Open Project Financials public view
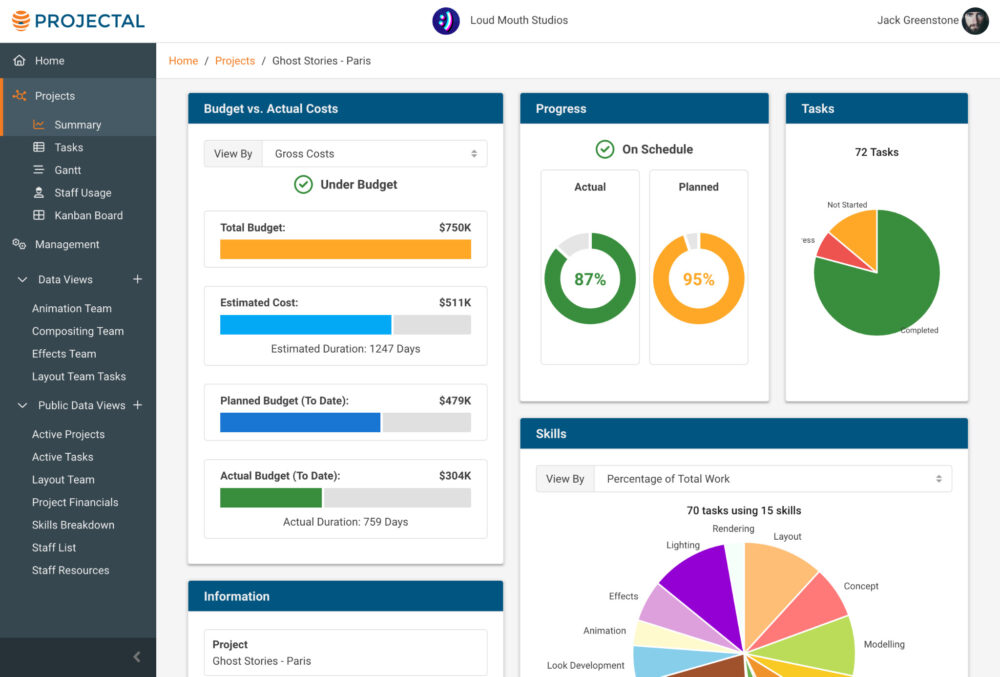 (x=75, y=502)
